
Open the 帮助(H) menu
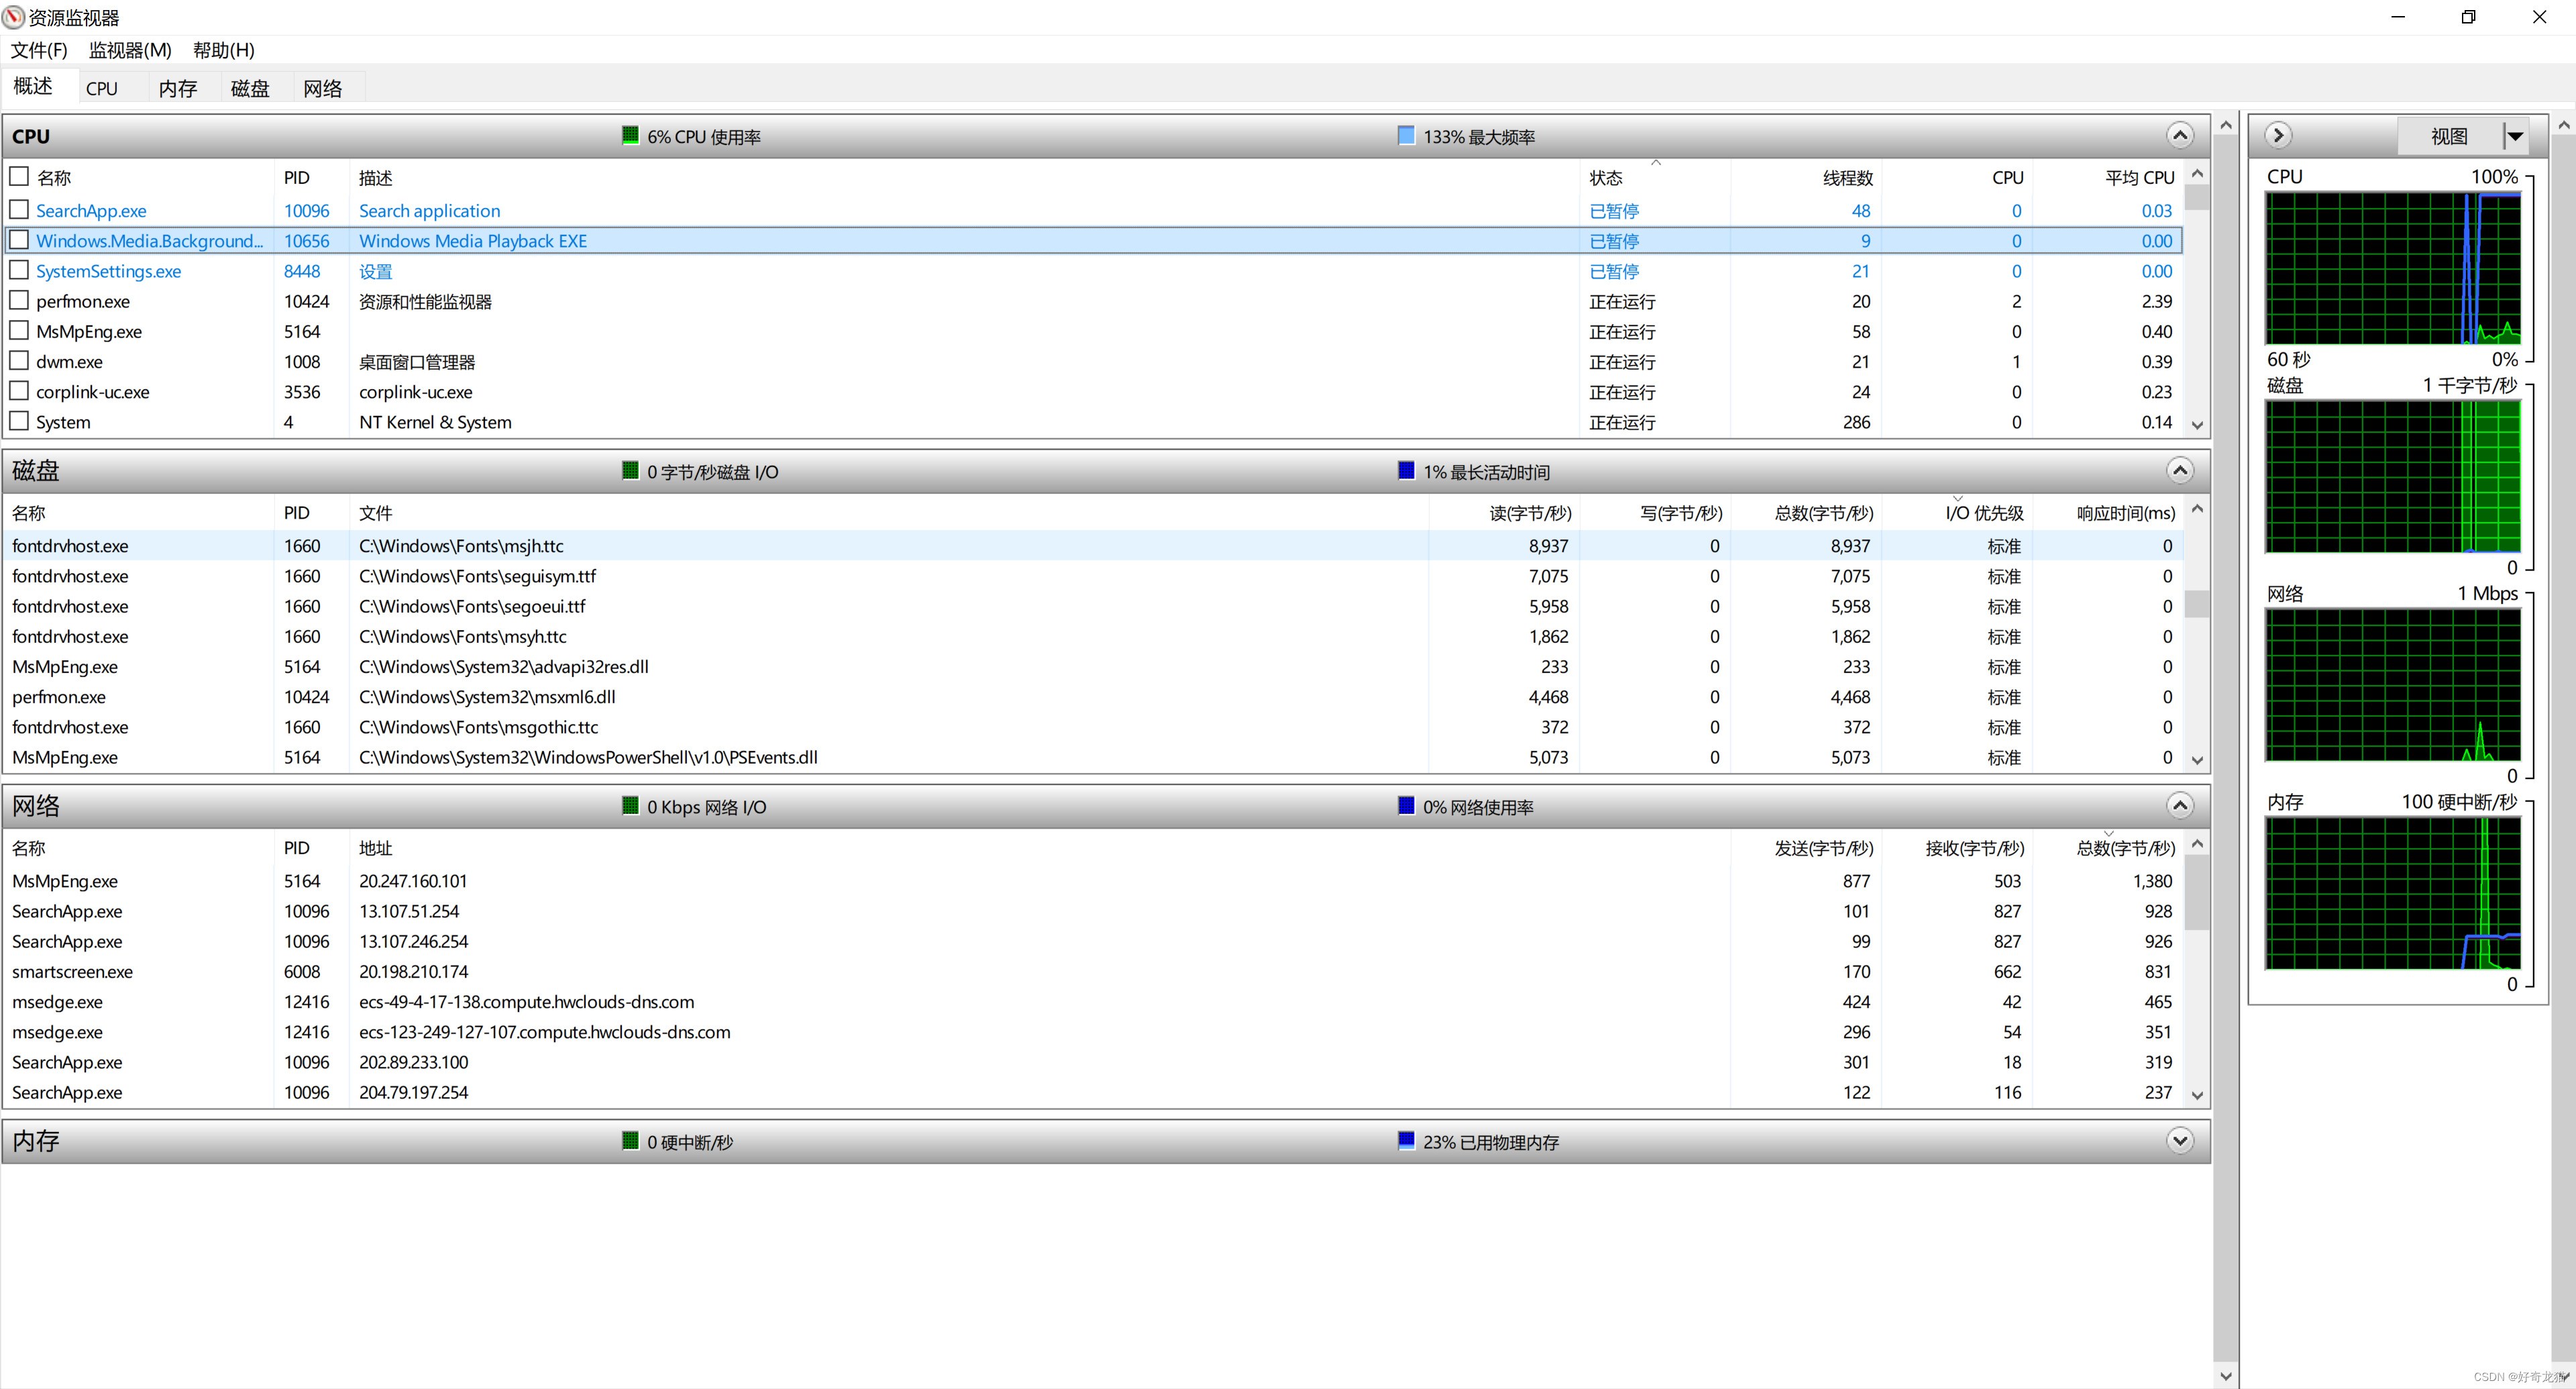point(224,50)
